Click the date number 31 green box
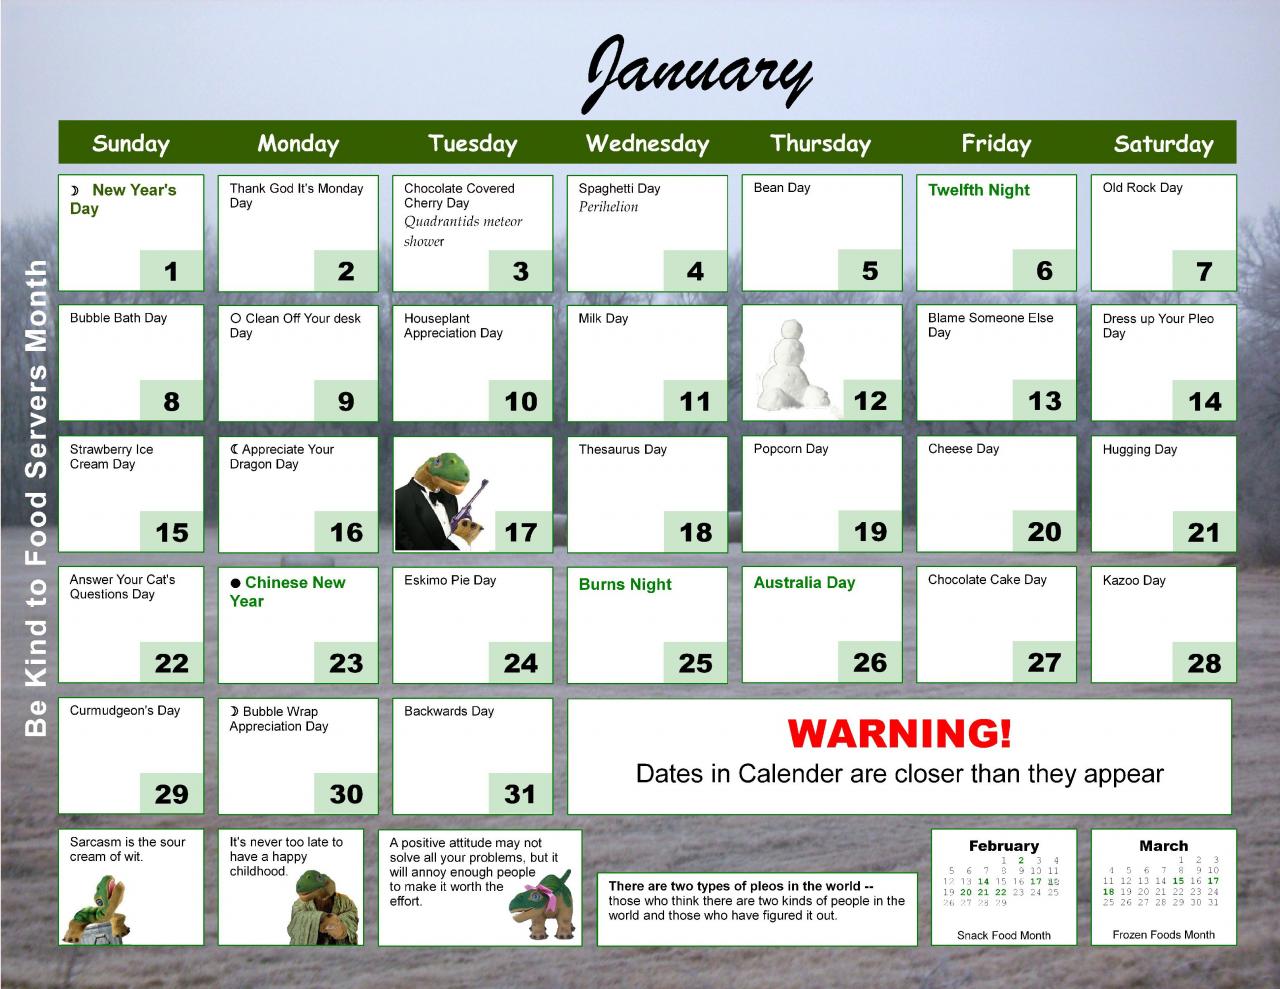The height and width of the screenshot is (989, 1280). point(520,793)
